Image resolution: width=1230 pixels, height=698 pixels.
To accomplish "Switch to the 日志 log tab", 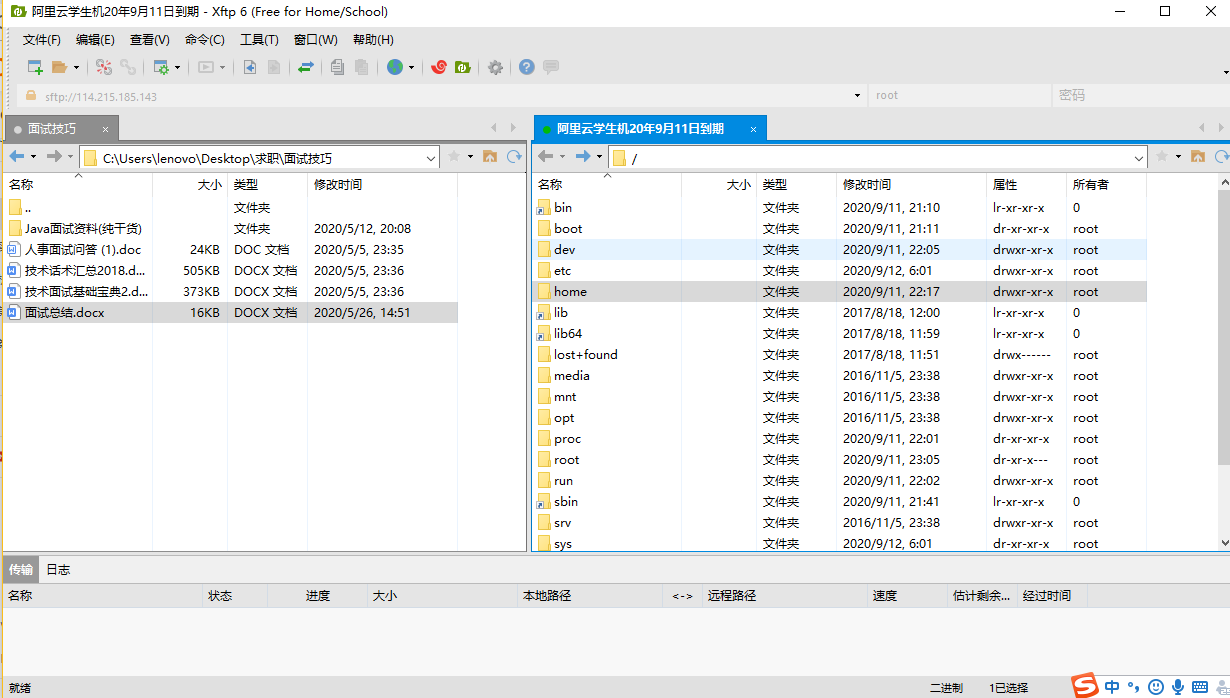I will coord(58,569).
